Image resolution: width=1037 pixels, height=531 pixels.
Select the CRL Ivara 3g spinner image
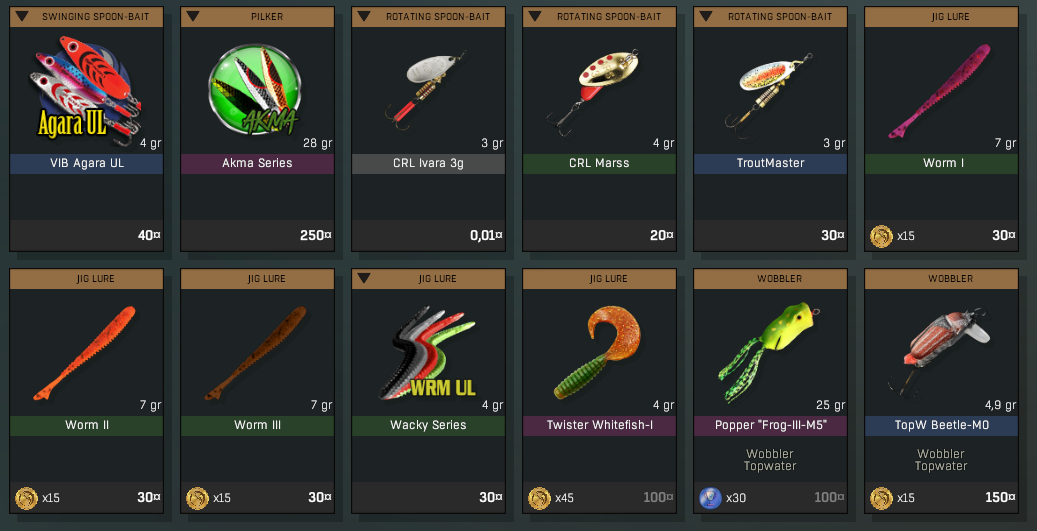[x=425, y=89]
